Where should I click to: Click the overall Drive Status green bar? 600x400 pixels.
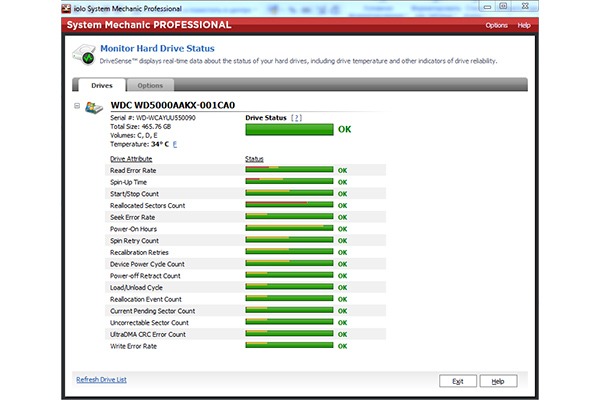289,129
